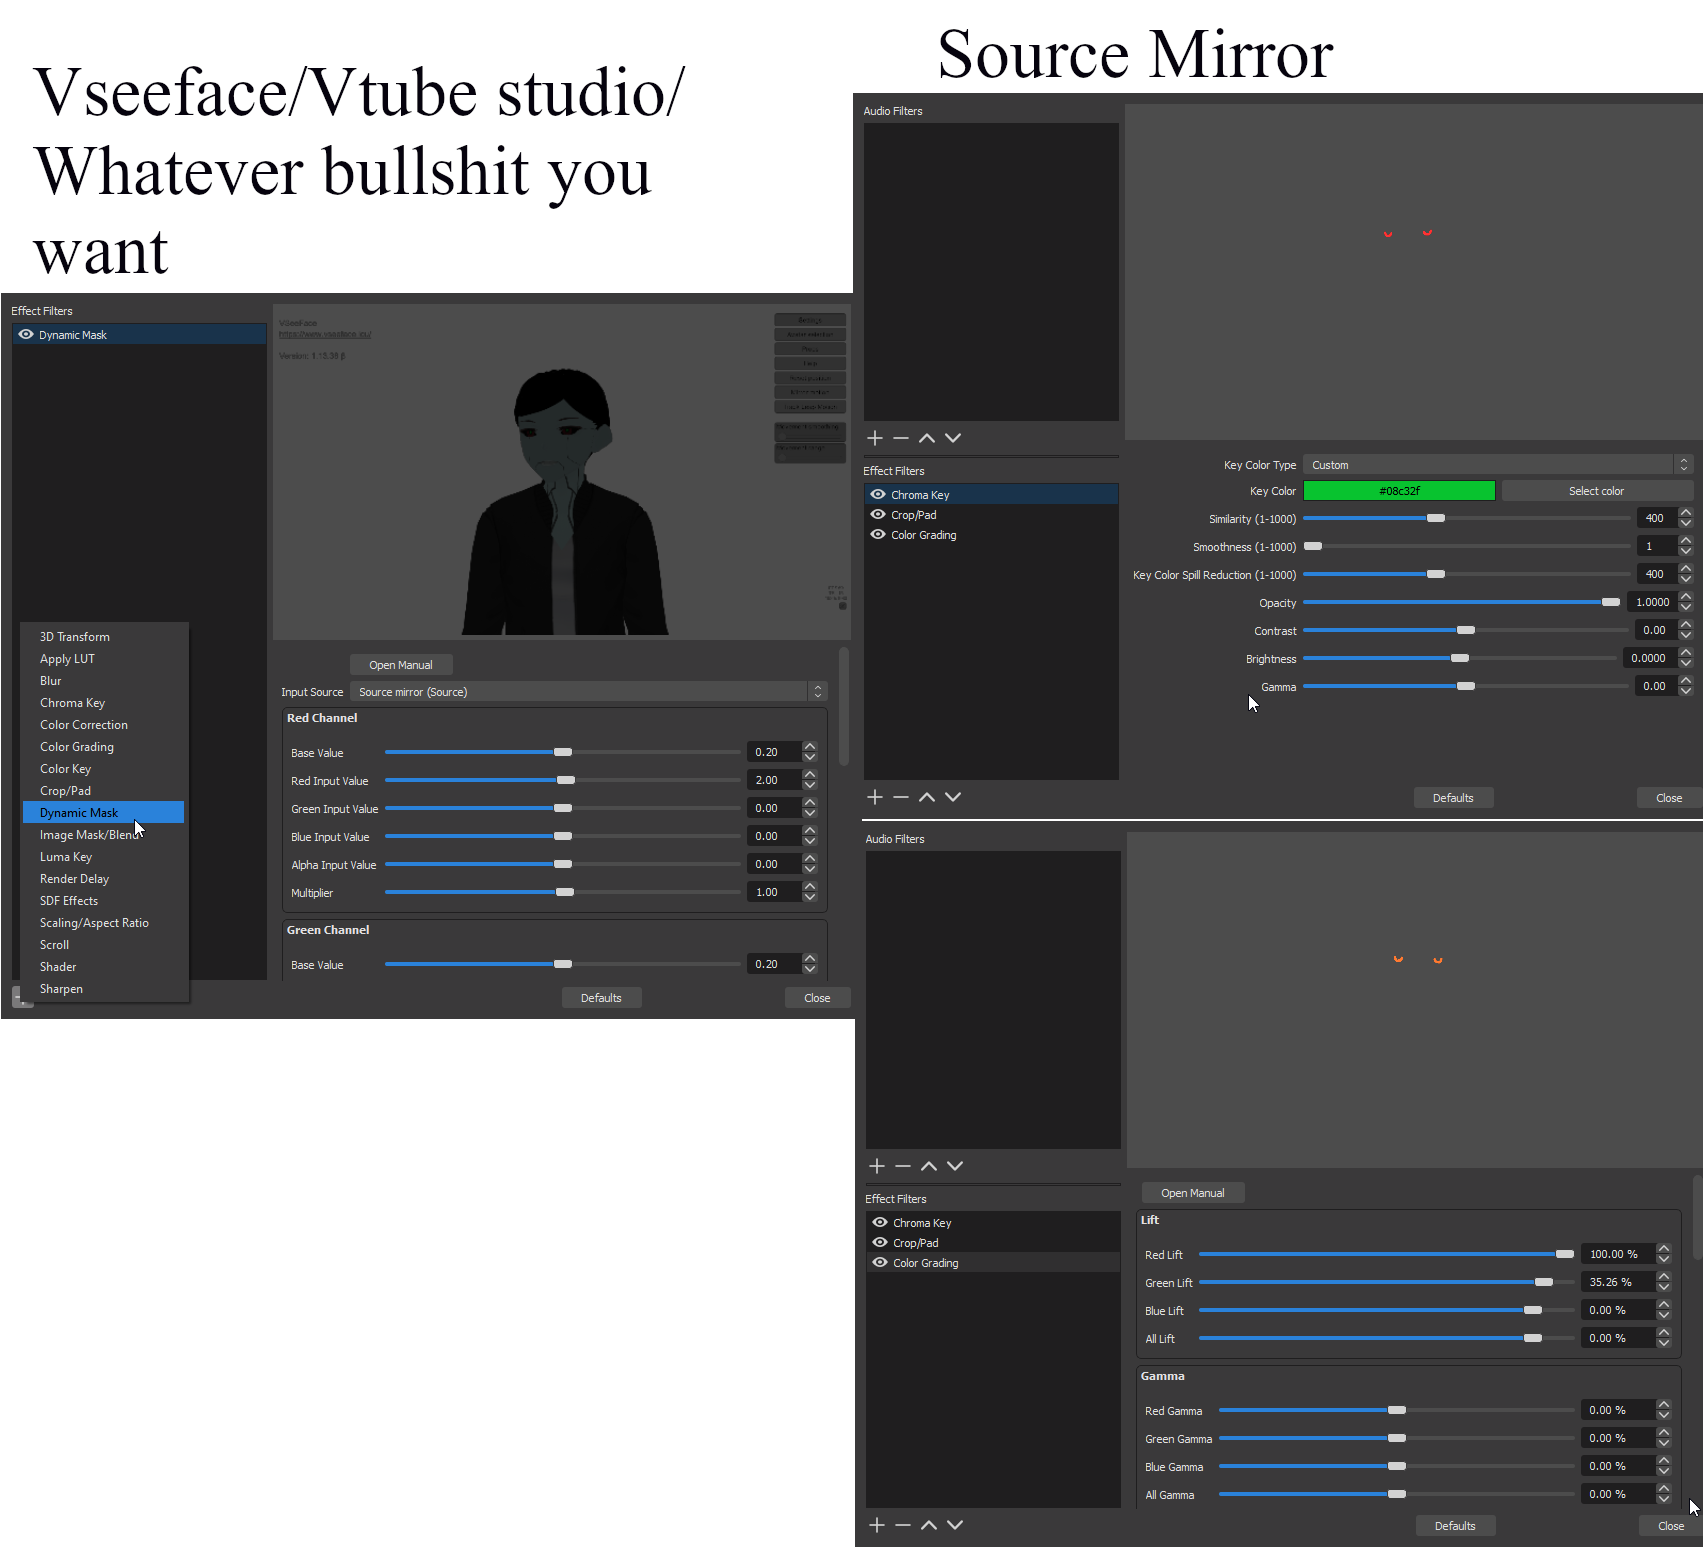This screenshot has height=1548, width=1703.
Task: Click minus under Audio Filters in Chroma Key window
Action: click(x=901, y=438)
